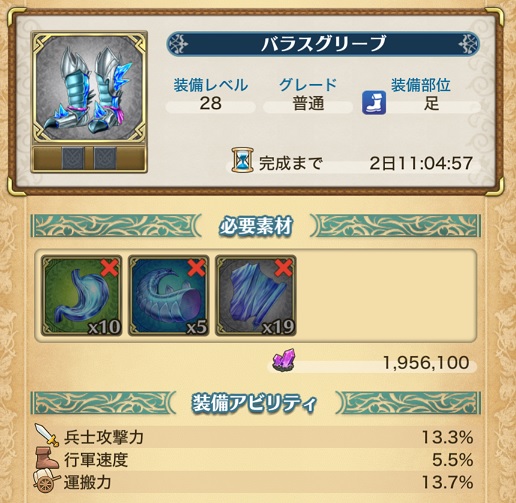Click the 装備アビリティ section header
The image size is (516, 503).
[256, 403]
